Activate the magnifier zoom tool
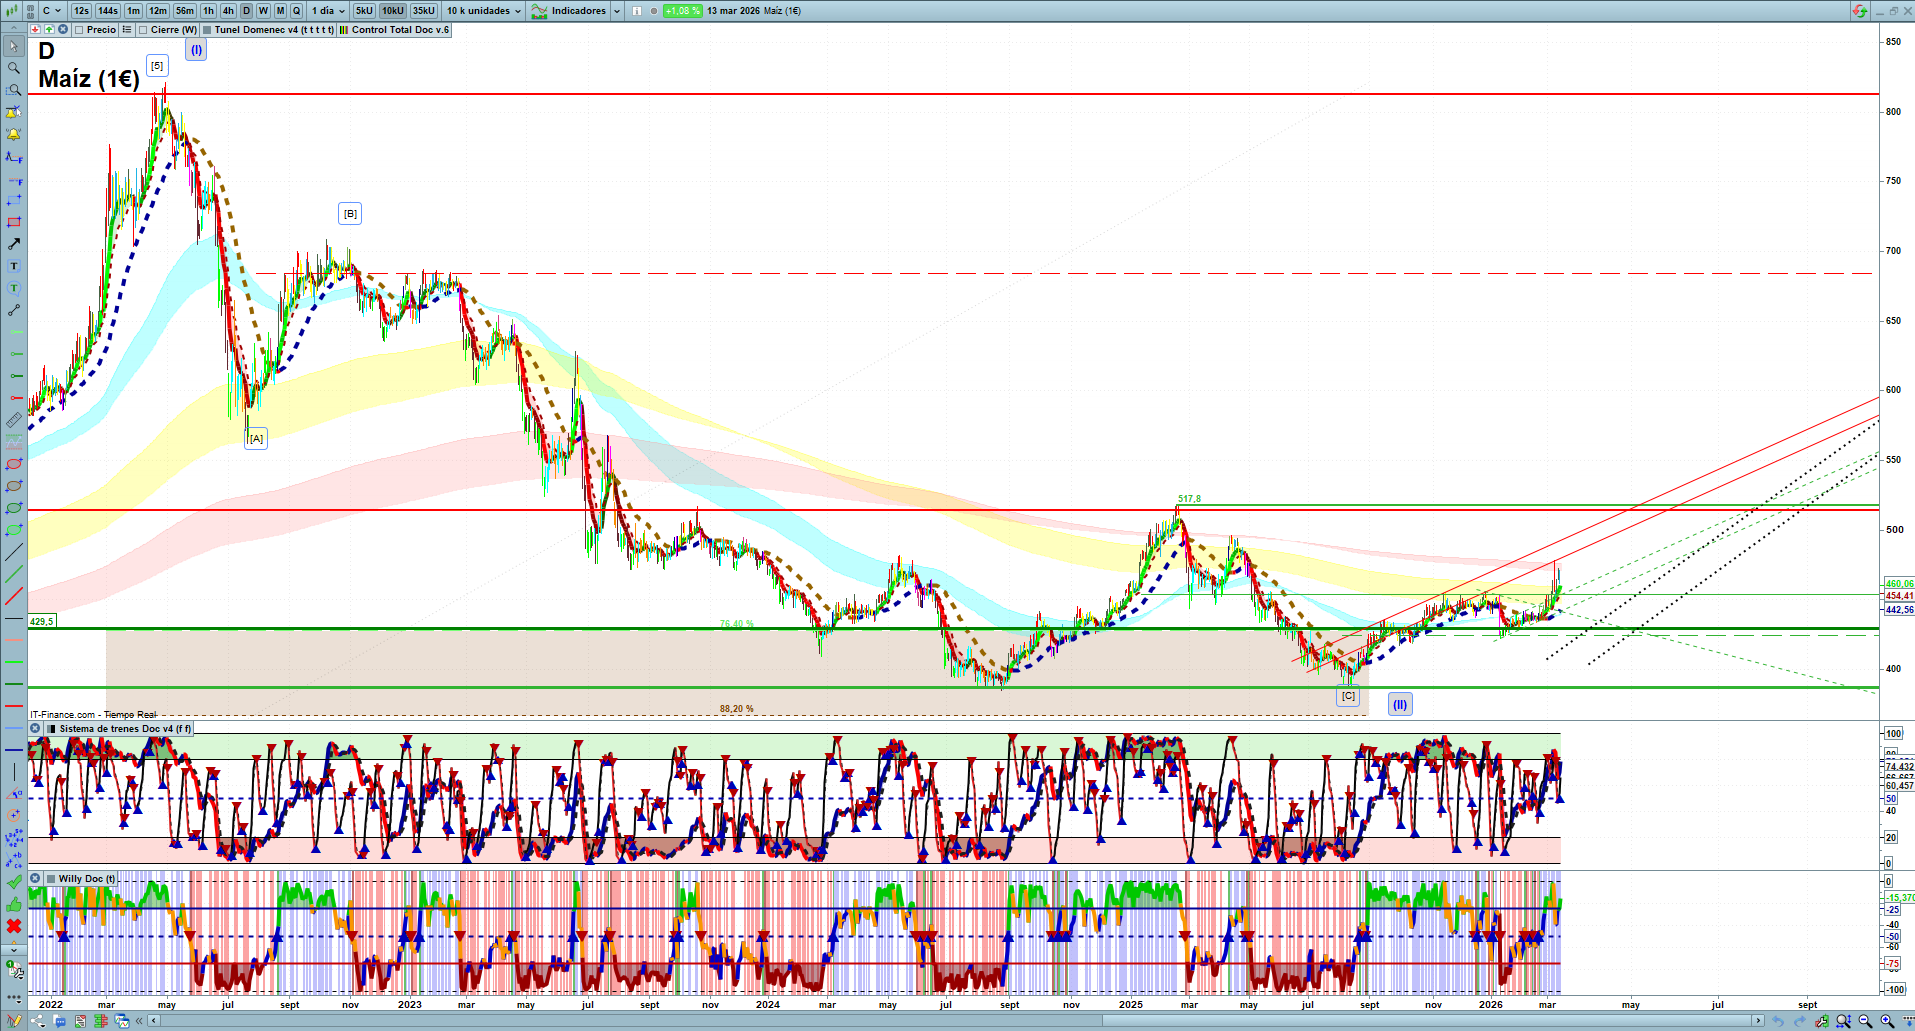Screen dimensions: 1915x1031 [14, 68]
